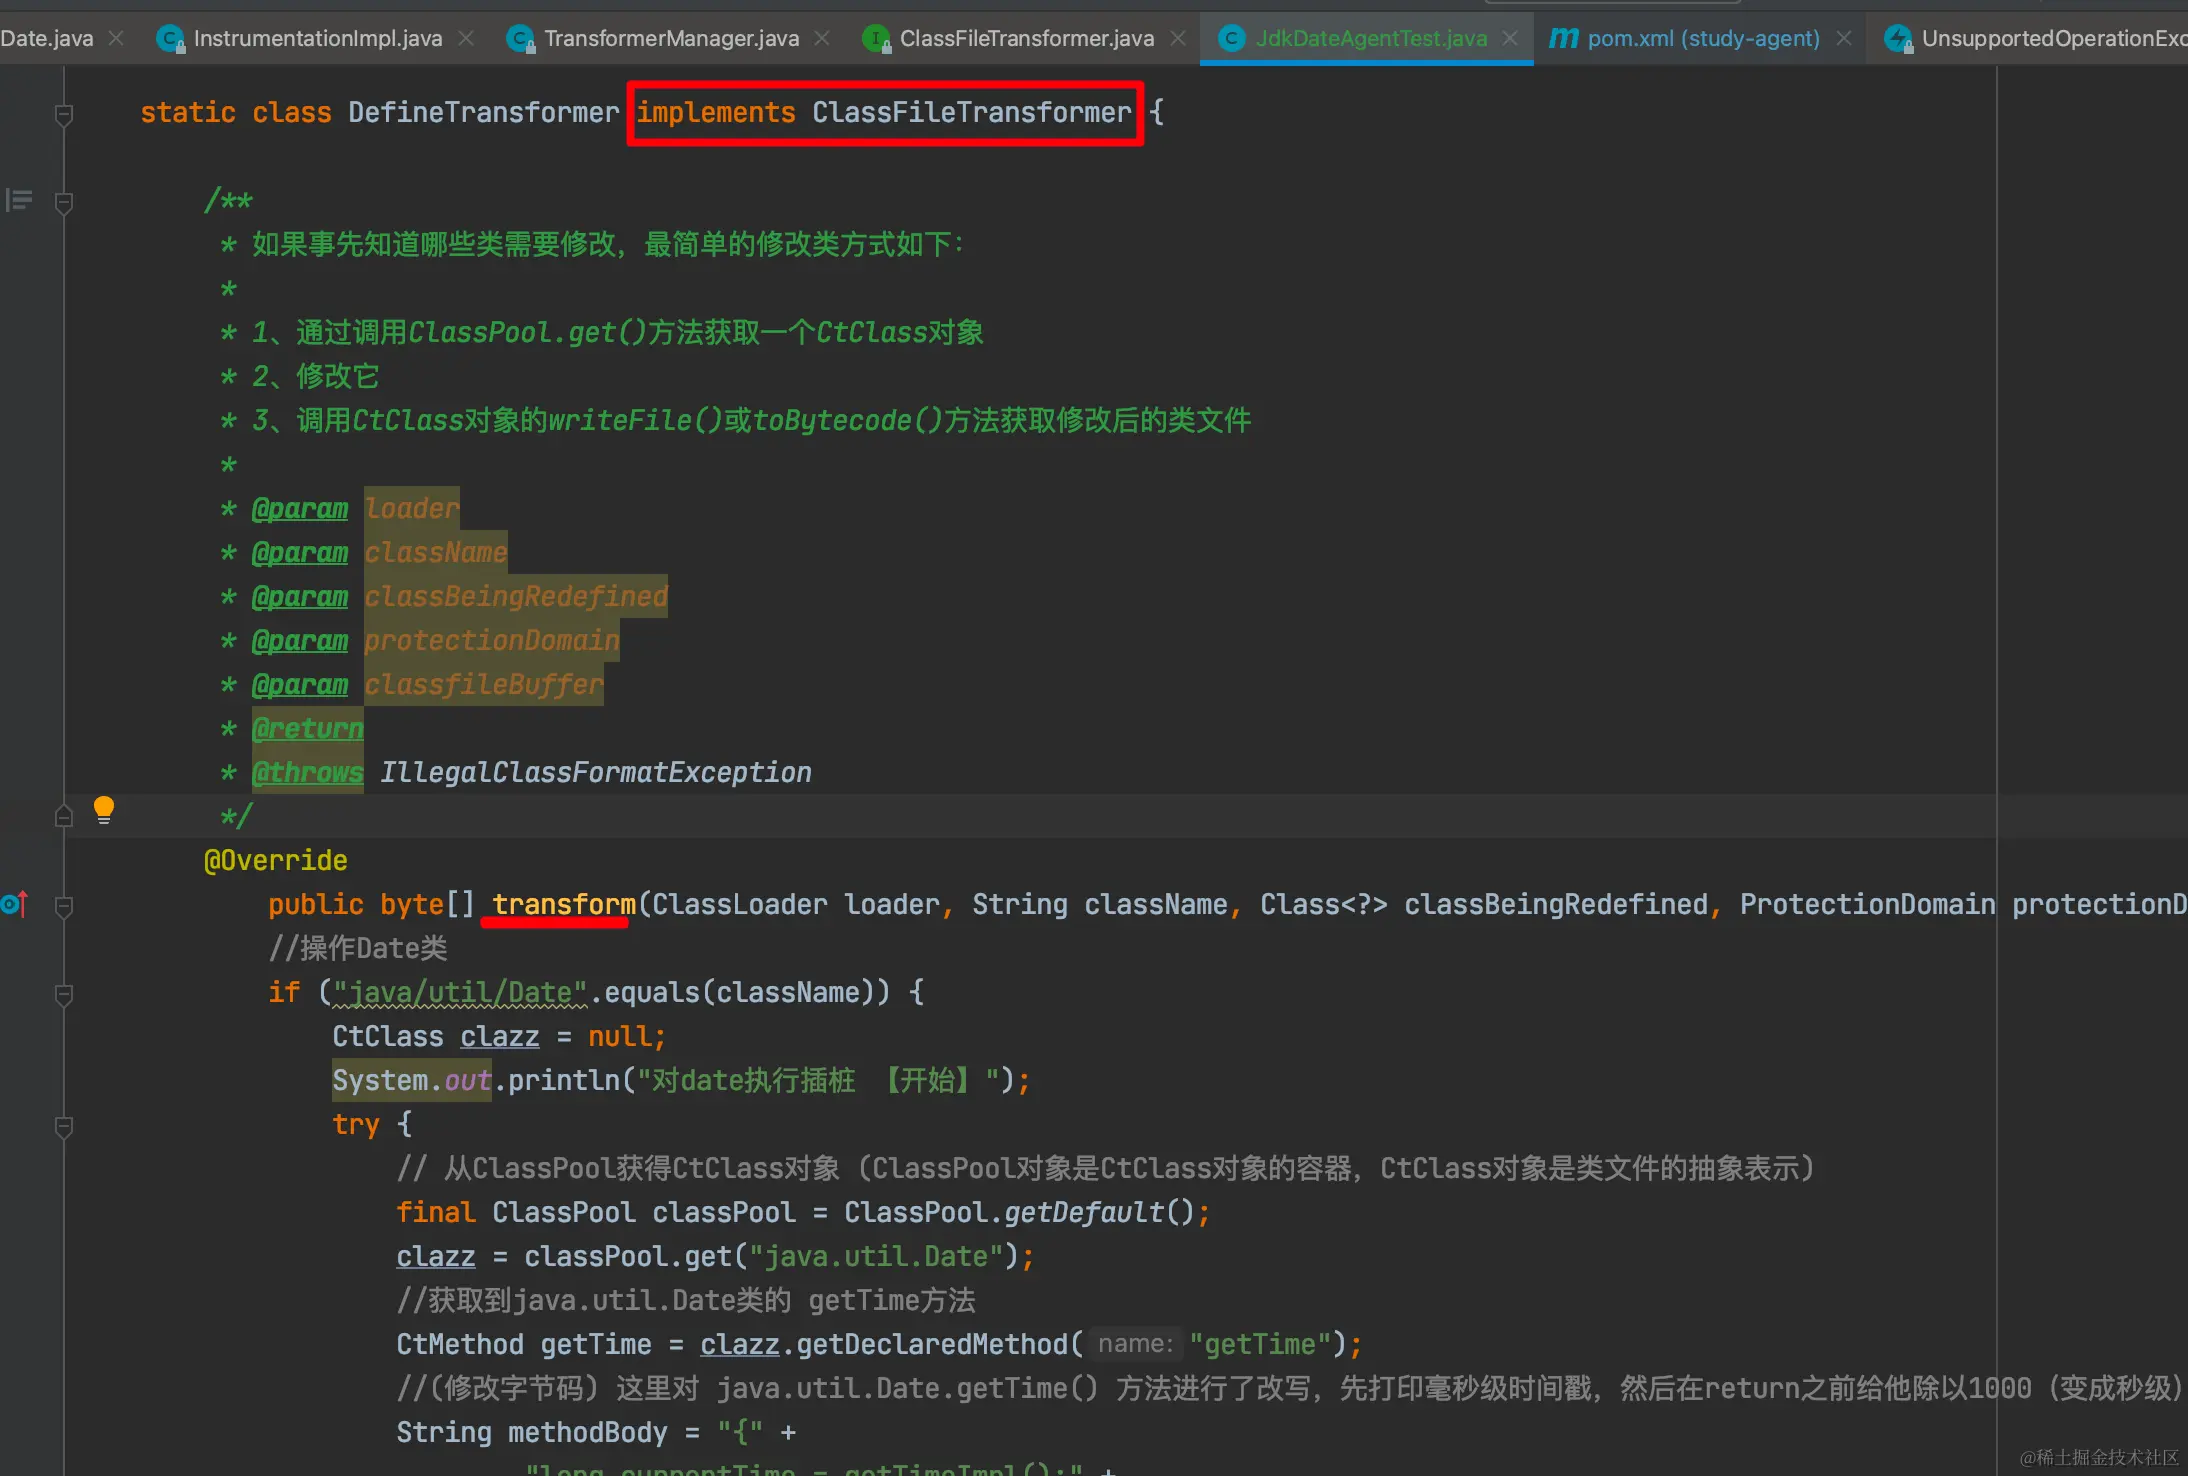Close the InstrumentationImpl.java tab

pyautogui.click(x=466, y=38)
